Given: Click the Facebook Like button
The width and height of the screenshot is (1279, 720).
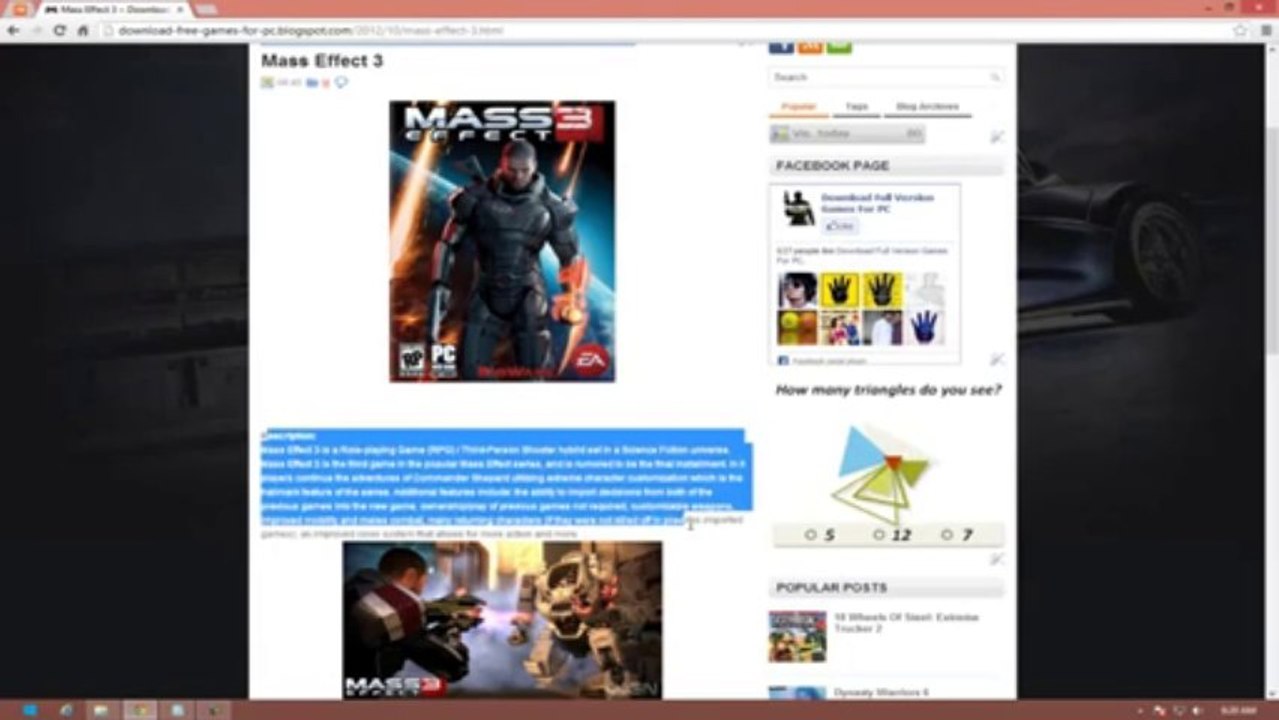Looking at the screenshot, I should 840,227.
